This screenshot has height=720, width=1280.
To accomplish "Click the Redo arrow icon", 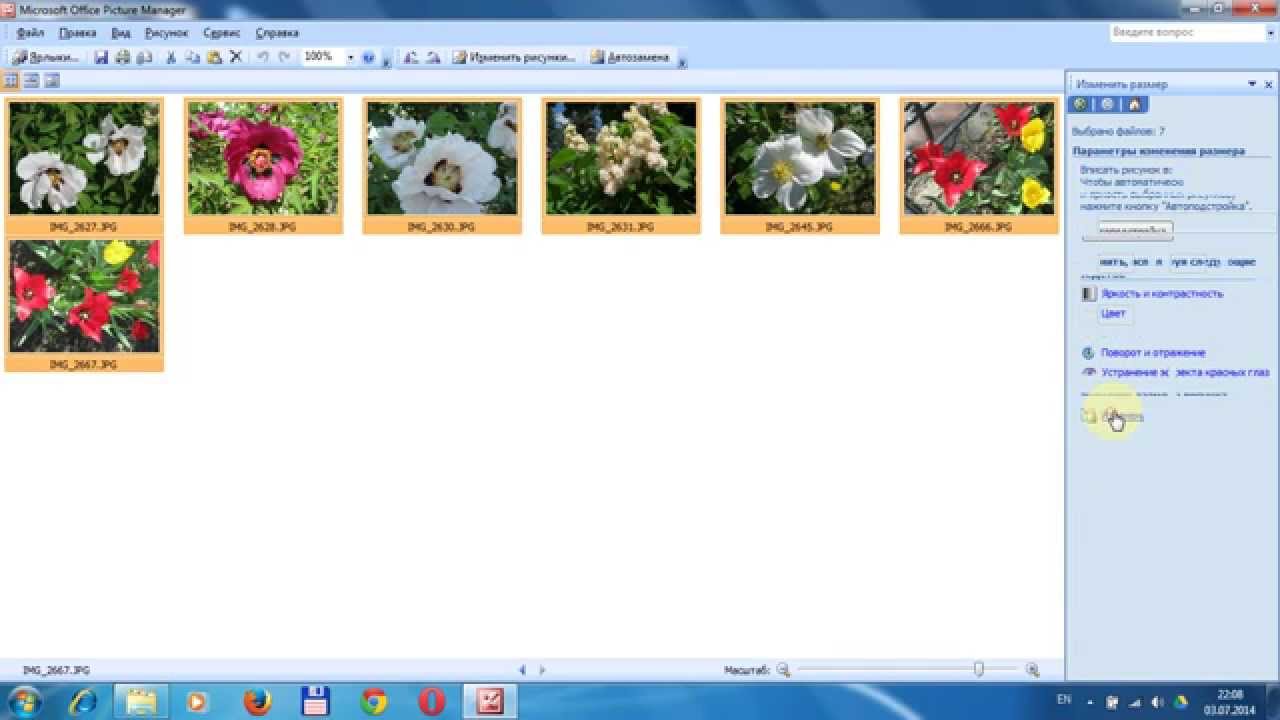I will (285, 57).
